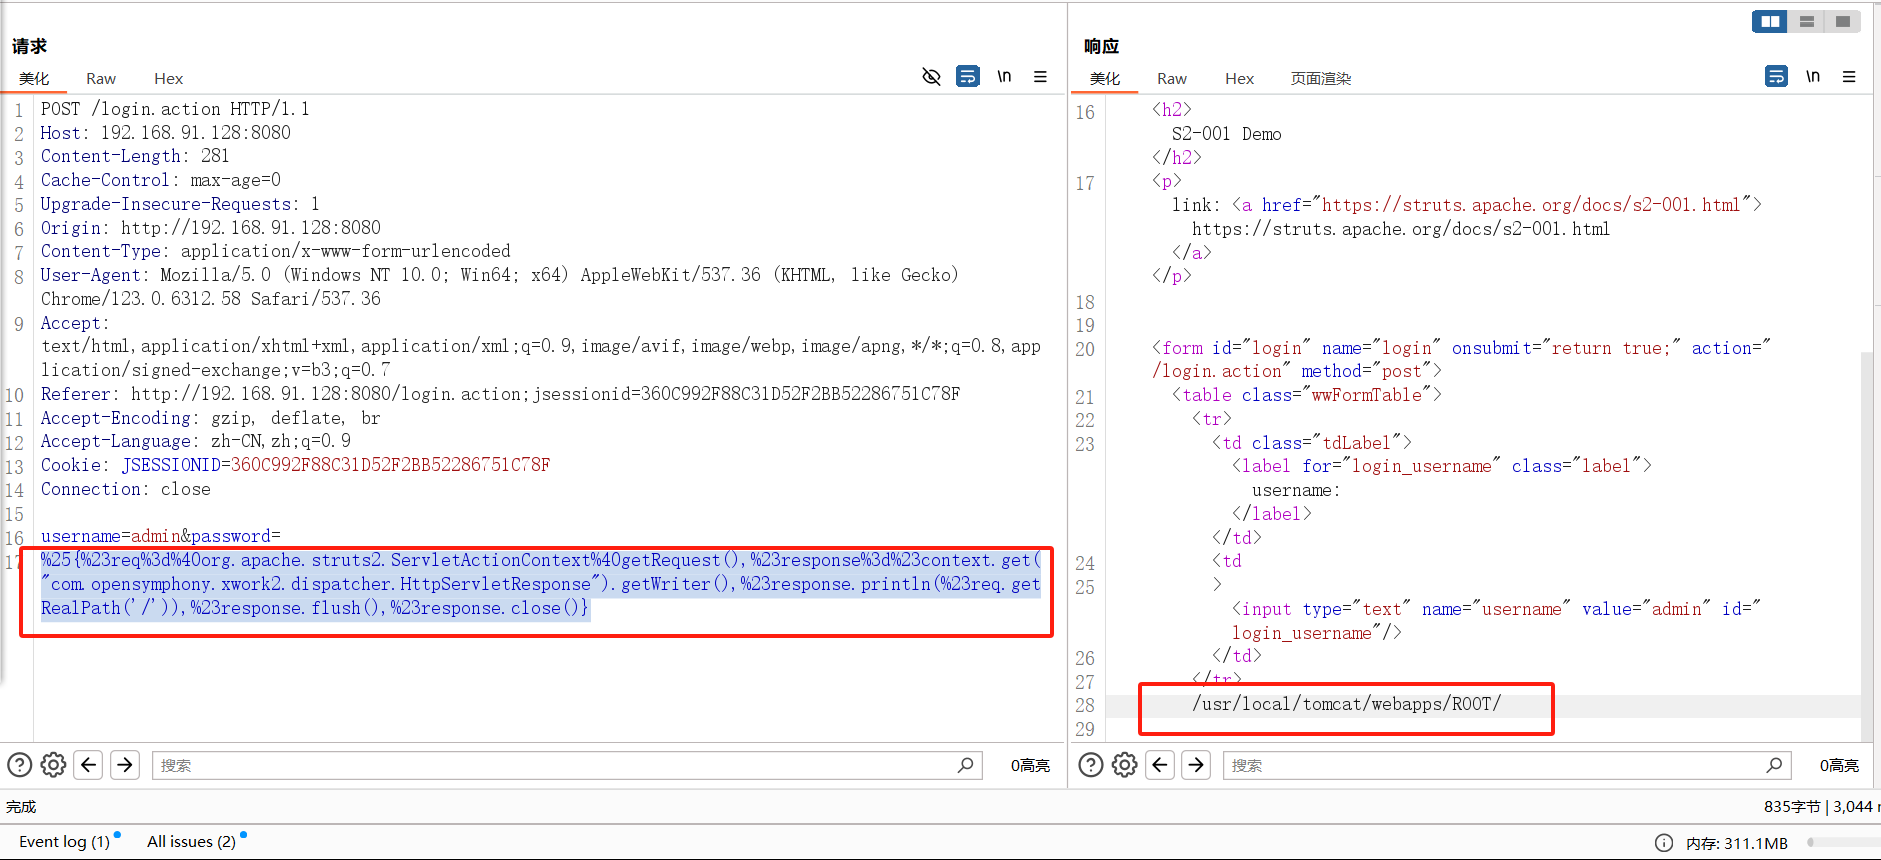
Task: Focus the response search input field
Action: (1507, 765)
